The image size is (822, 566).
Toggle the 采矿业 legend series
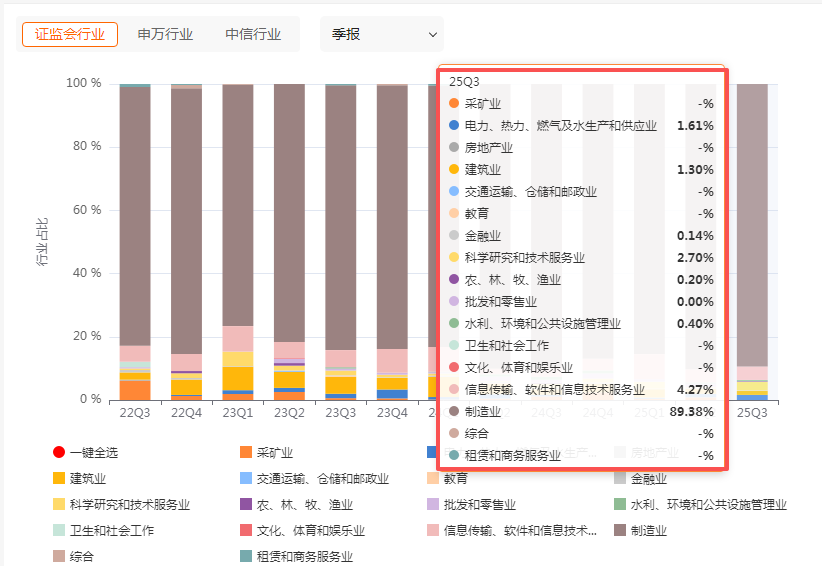266,452
